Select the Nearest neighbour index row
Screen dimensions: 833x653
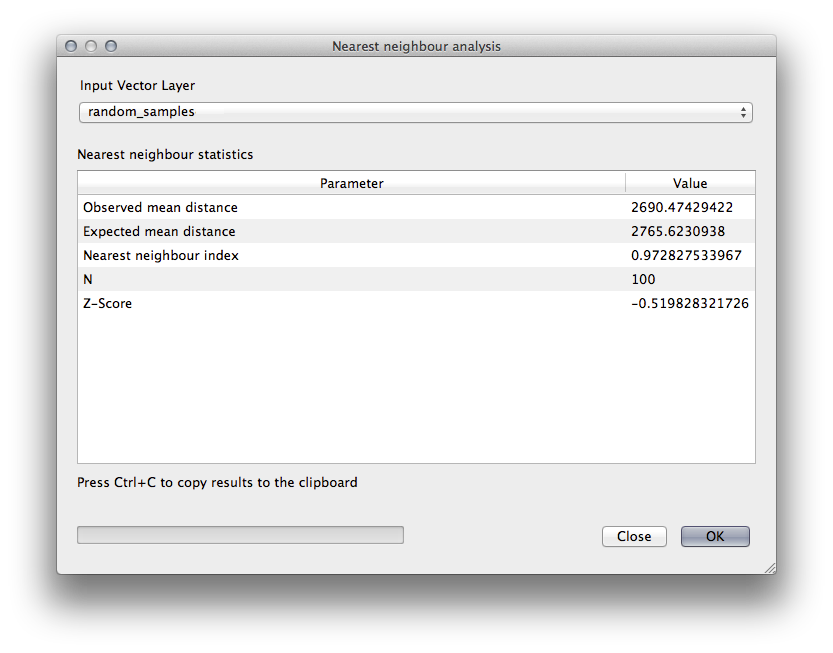(161, 256)
